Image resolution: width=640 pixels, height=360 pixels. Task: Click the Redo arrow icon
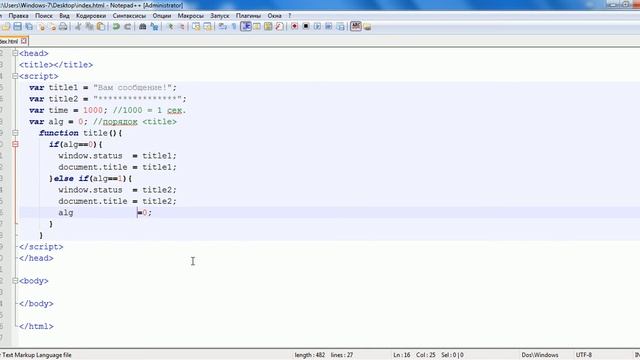click(x=128, y=27)
